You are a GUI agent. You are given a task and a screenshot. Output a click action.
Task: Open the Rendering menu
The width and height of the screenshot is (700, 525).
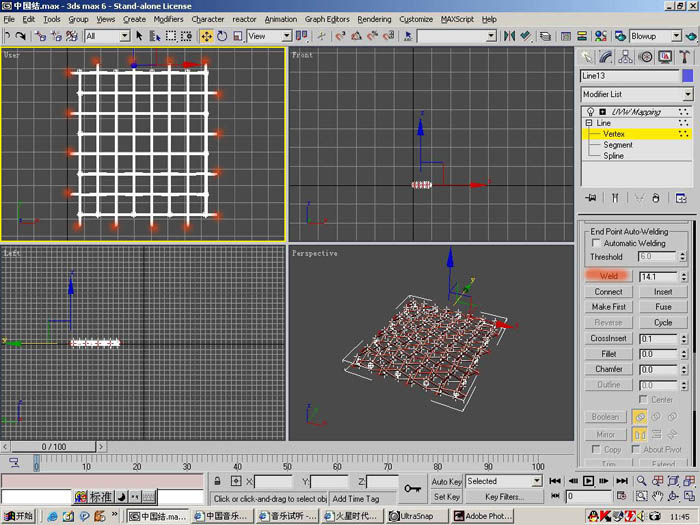pos(374,19)
